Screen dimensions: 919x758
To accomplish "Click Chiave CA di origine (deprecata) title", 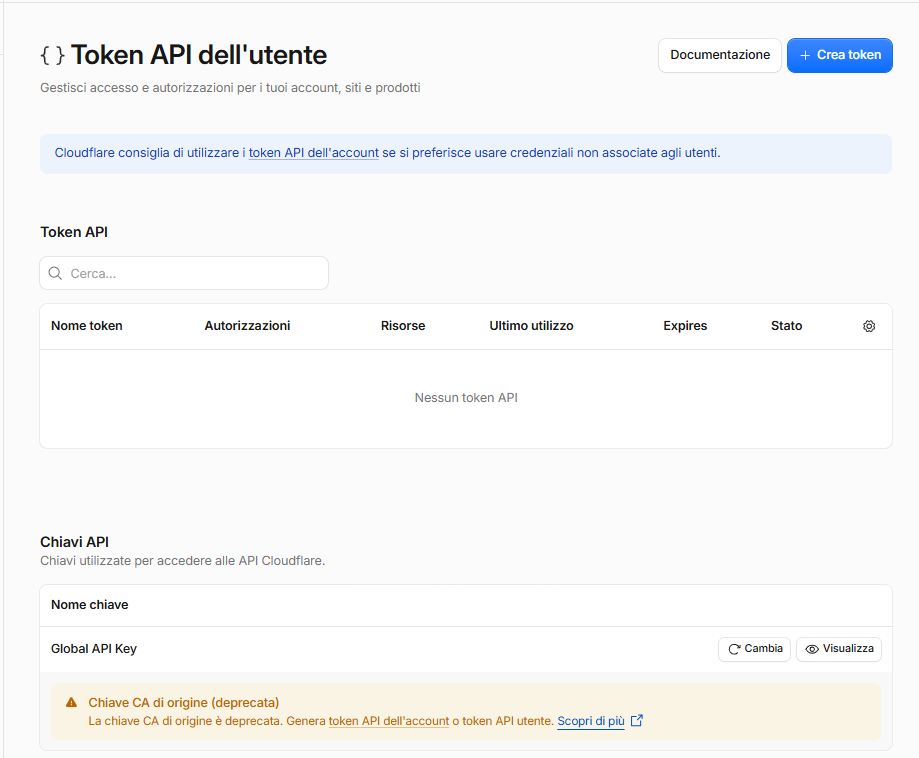I will pos(183,702).
